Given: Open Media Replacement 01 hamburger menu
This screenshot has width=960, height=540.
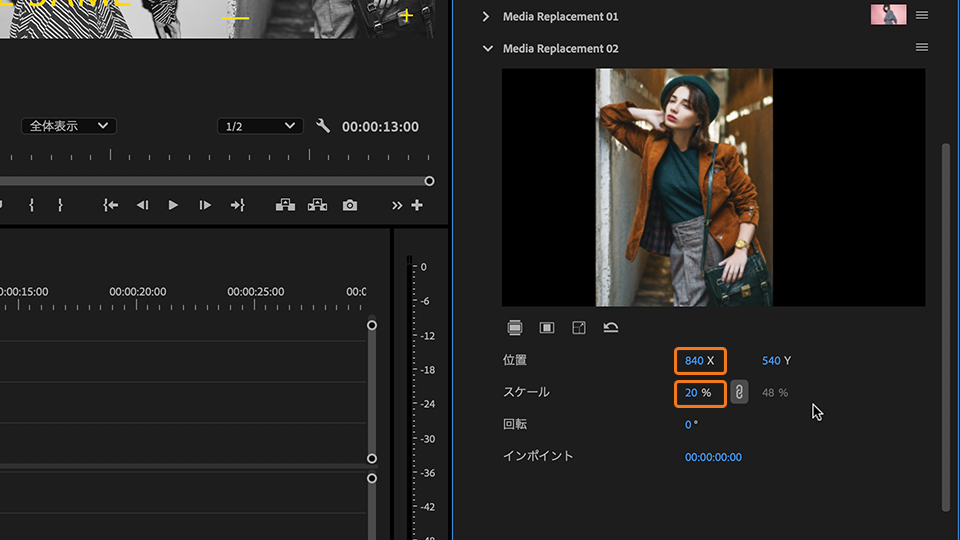Looking at the screenshot, I should [x=921, y=15].
